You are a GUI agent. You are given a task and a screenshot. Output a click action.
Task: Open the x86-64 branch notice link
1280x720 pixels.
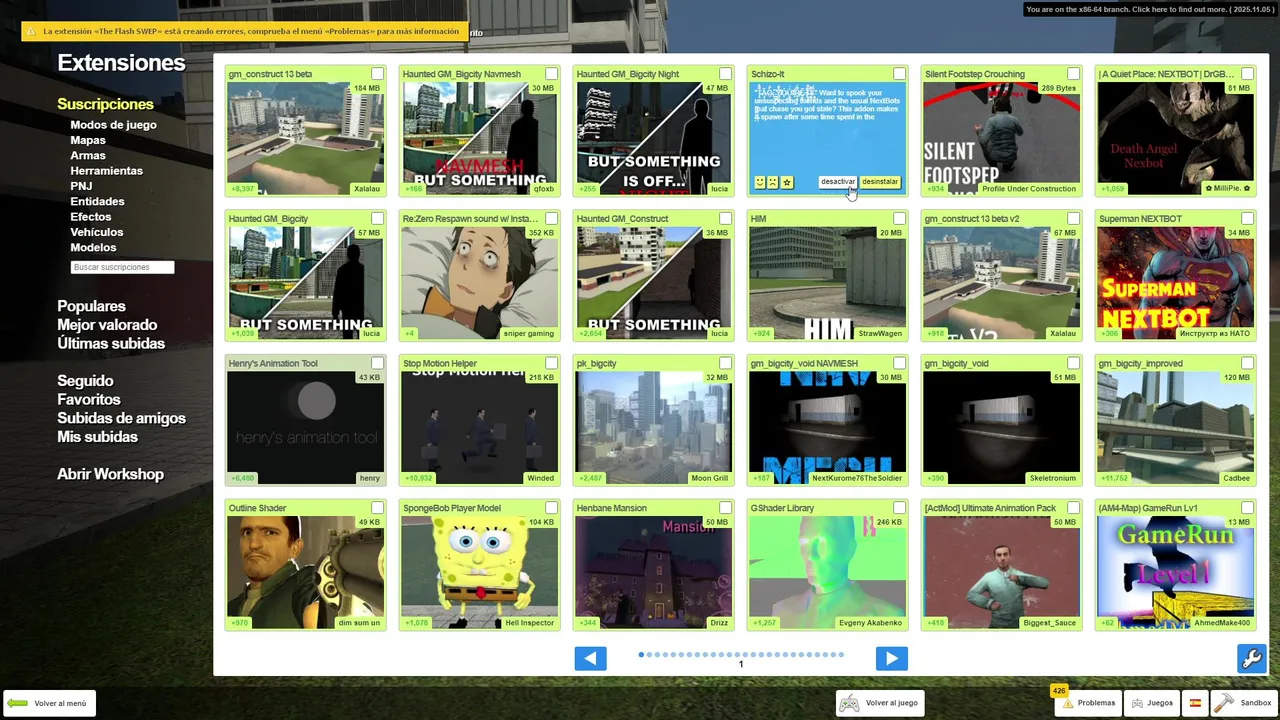[1151, 9]
